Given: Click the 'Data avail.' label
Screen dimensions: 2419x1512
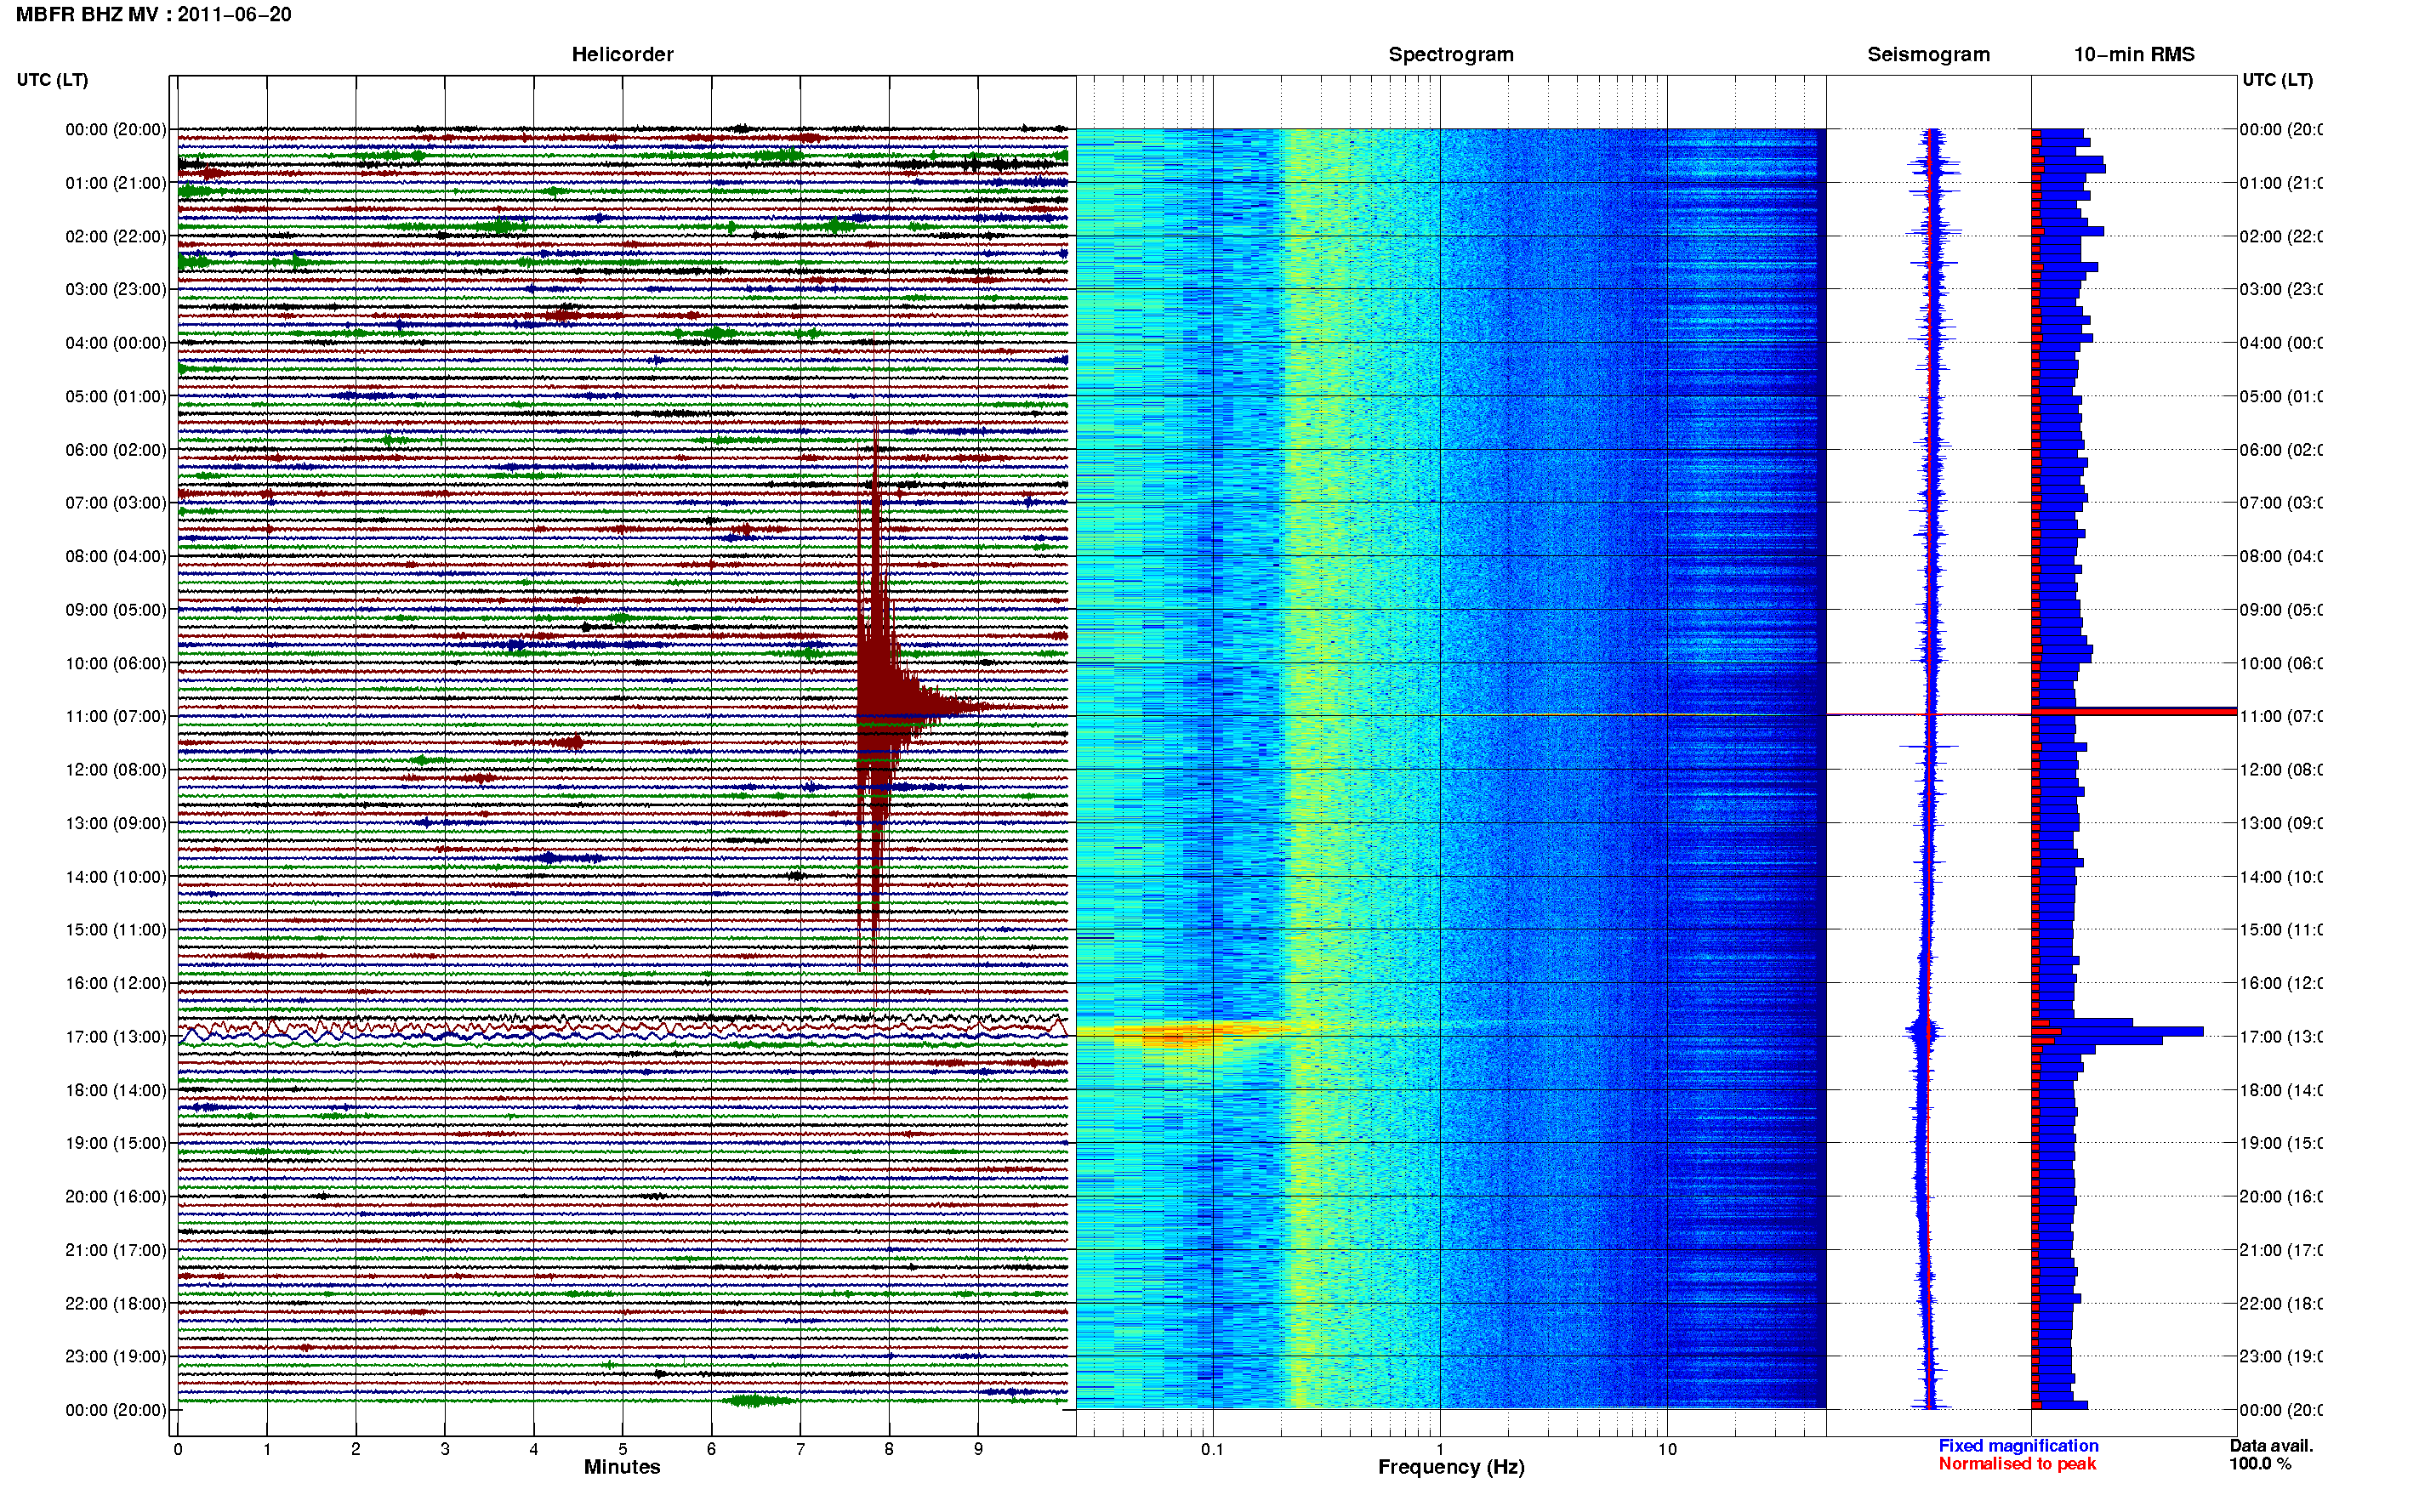Looking at the screenshot, I should [2271, 1445].
